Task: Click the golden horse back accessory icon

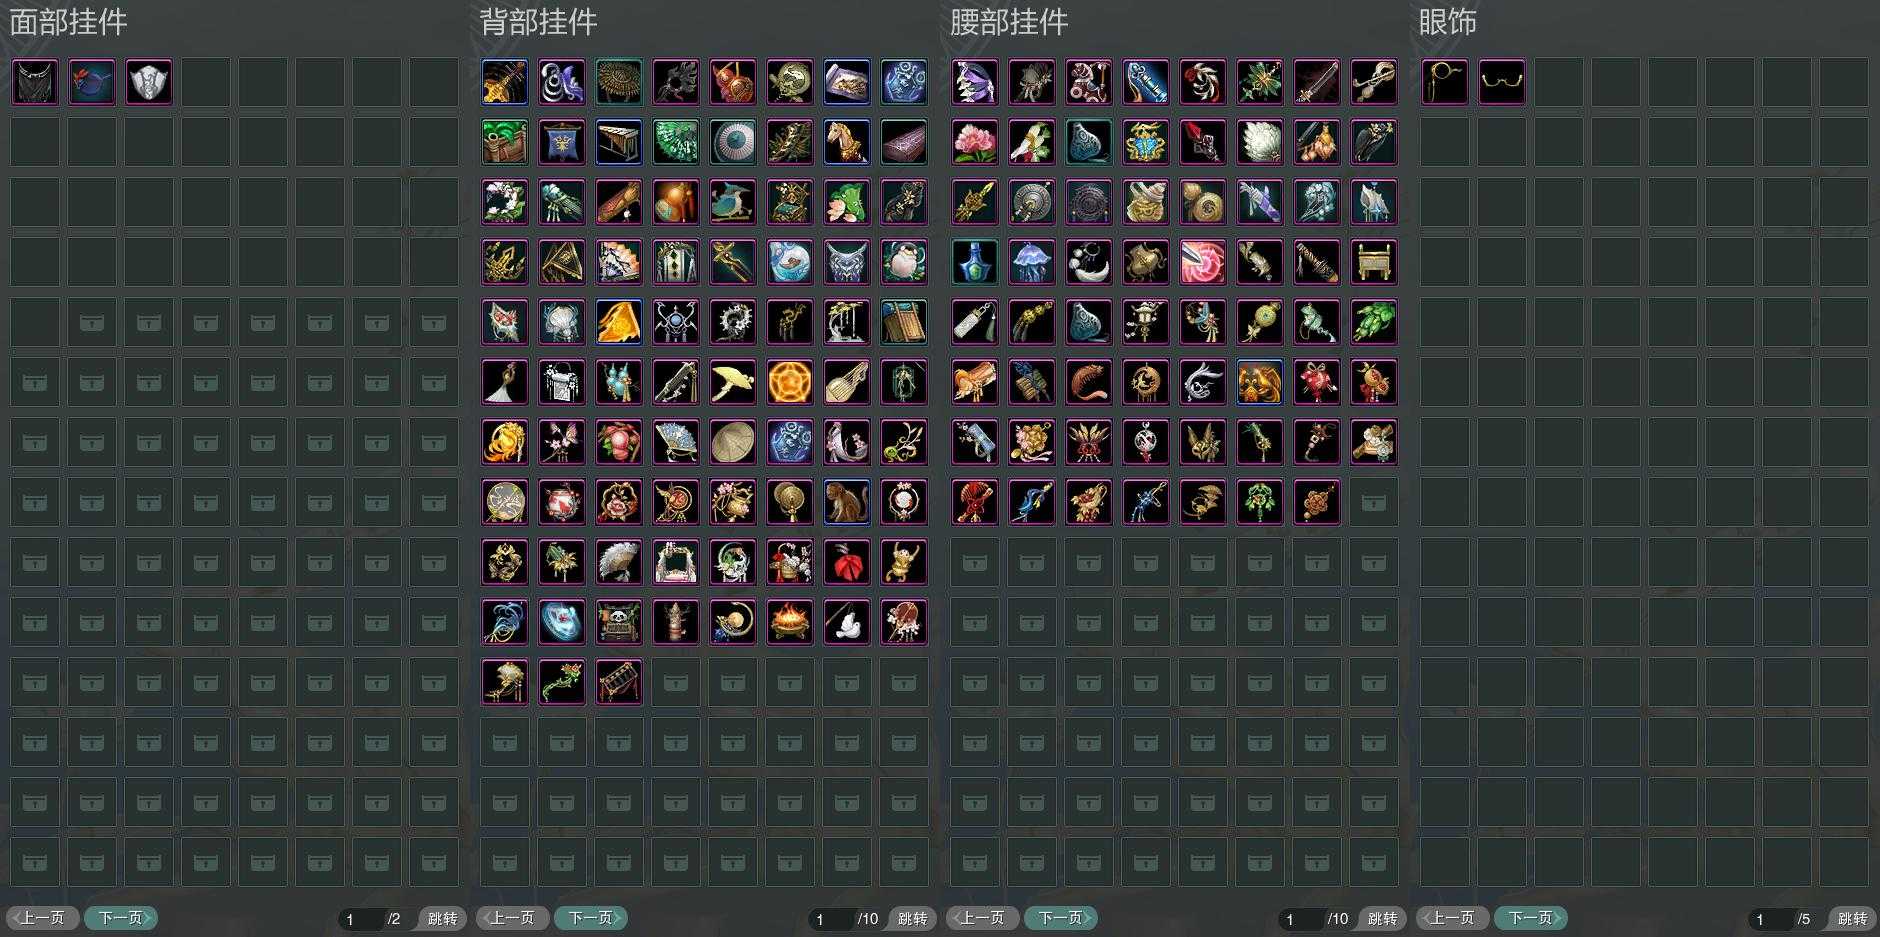Action: pyautogui.click(x=847, y=142)
